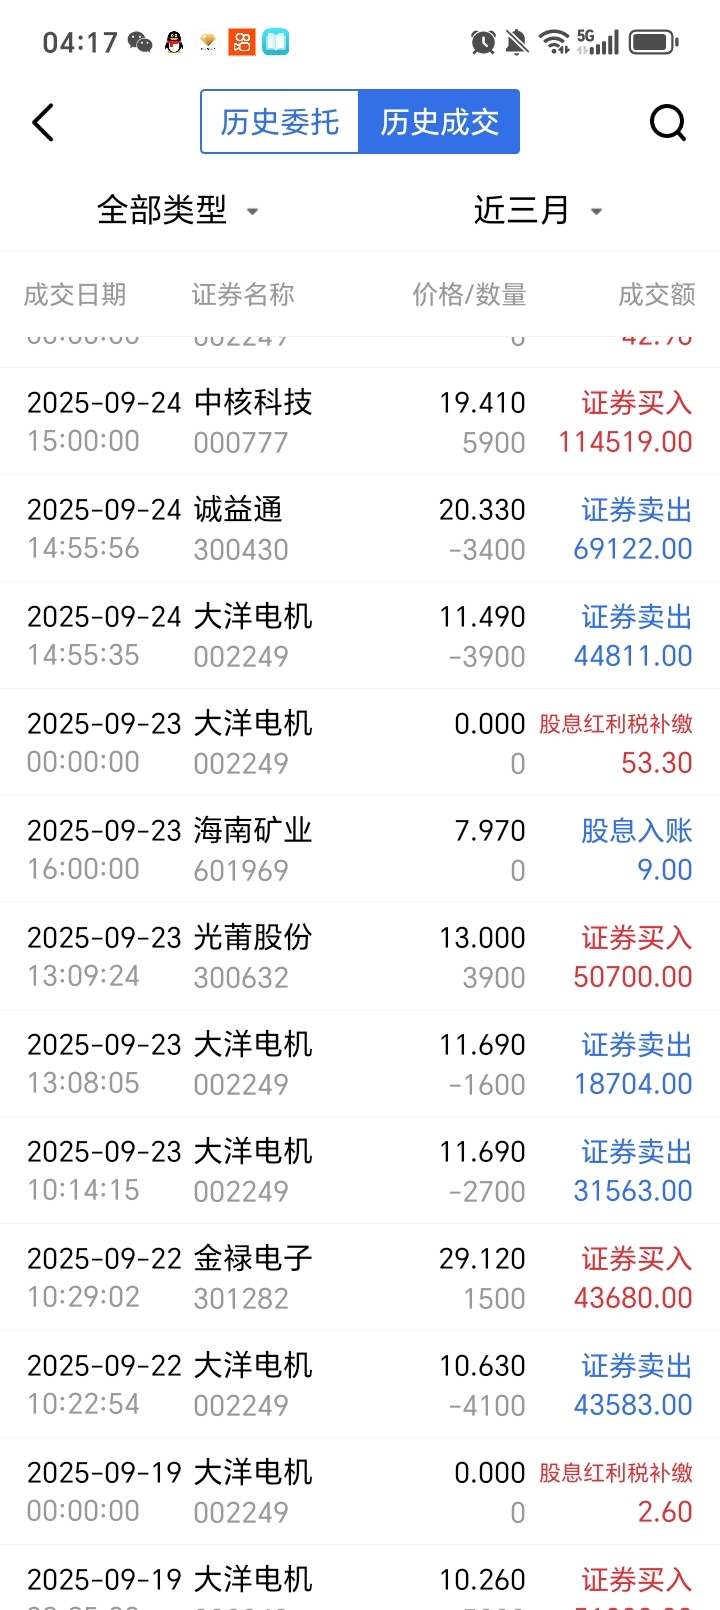This screenshot has height=1610, width=720.
Task: Open the 光莆股份 purchase record
Action: (x=360, y=956)
